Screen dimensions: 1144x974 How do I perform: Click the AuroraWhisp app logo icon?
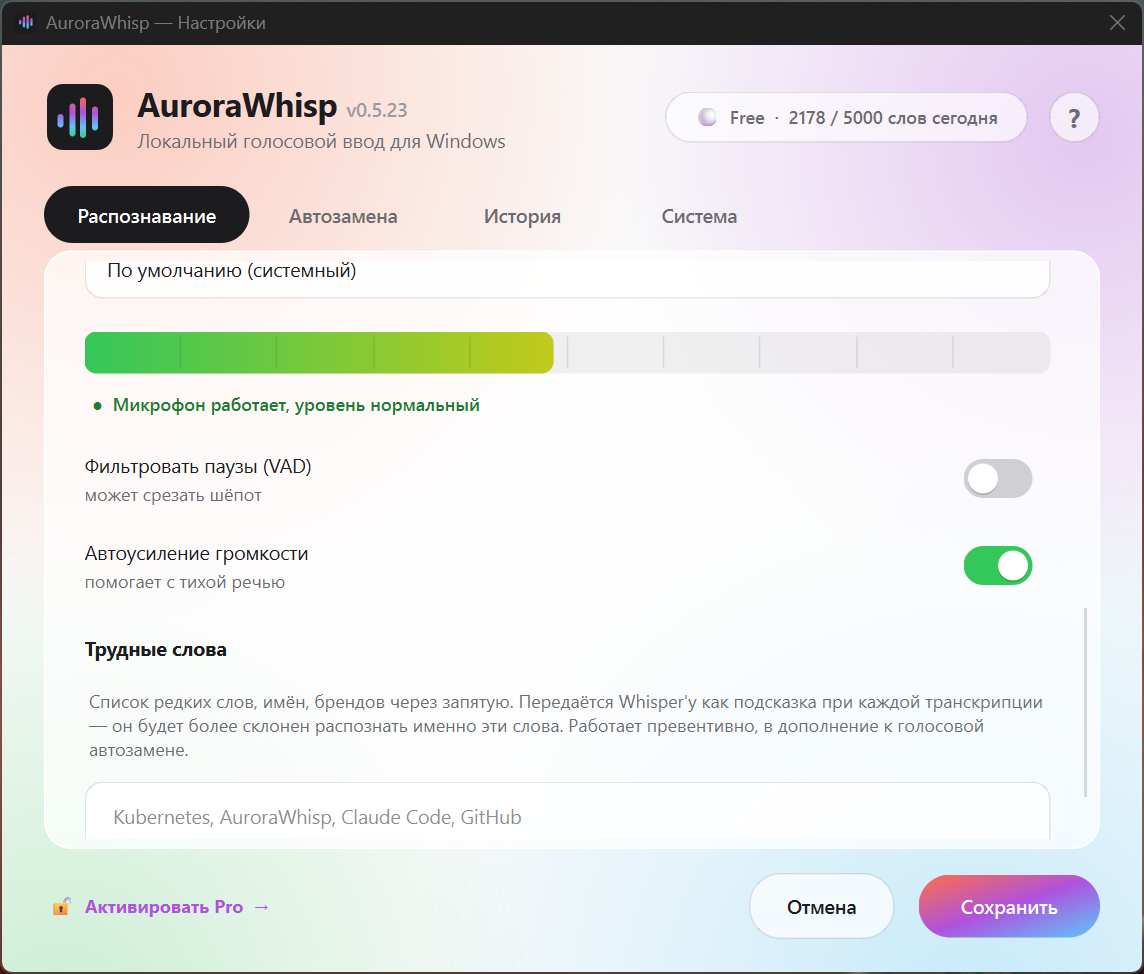tap(80, 117)
